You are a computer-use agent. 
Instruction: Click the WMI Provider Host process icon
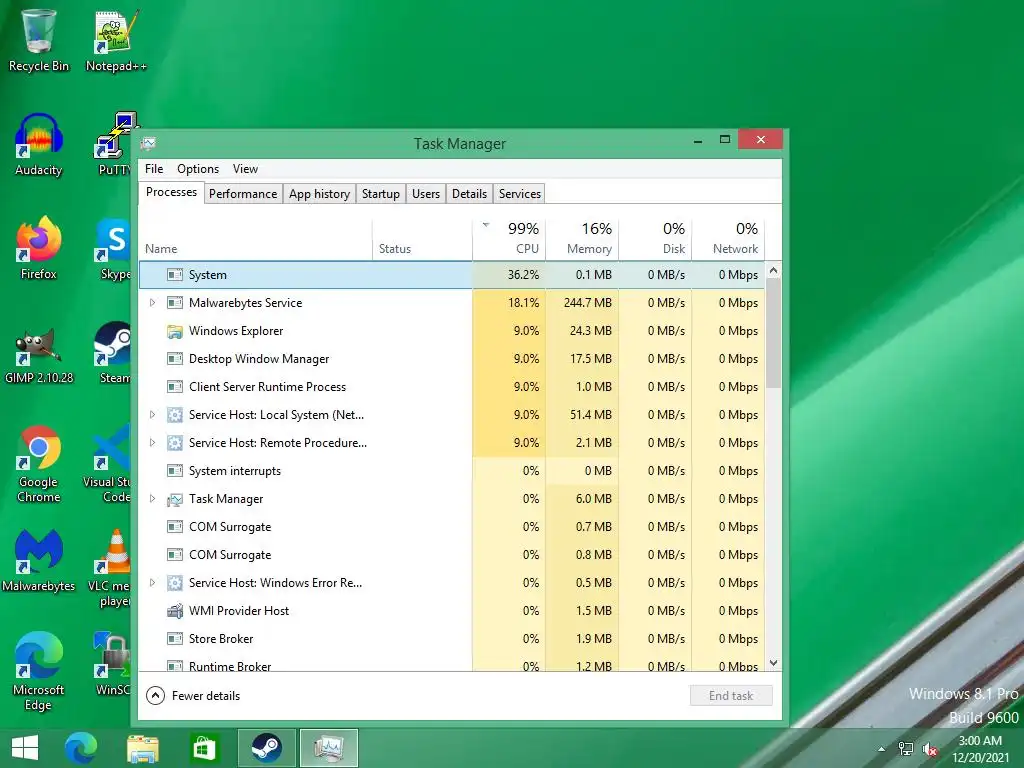[174, 611]
